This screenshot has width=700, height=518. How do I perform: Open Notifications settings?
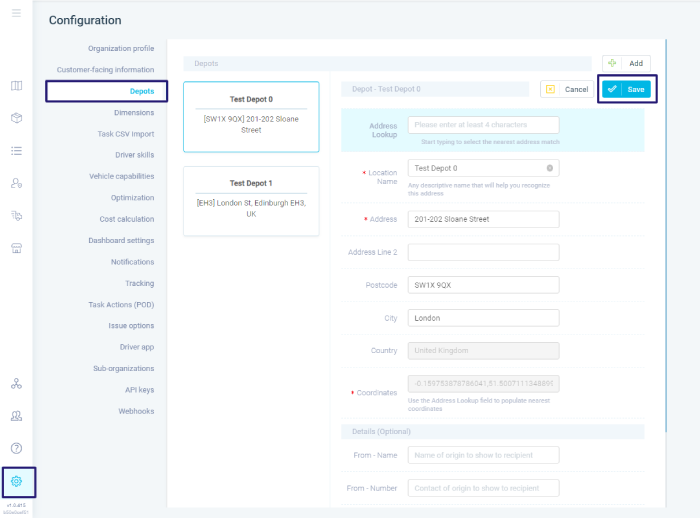pos(132,262)
